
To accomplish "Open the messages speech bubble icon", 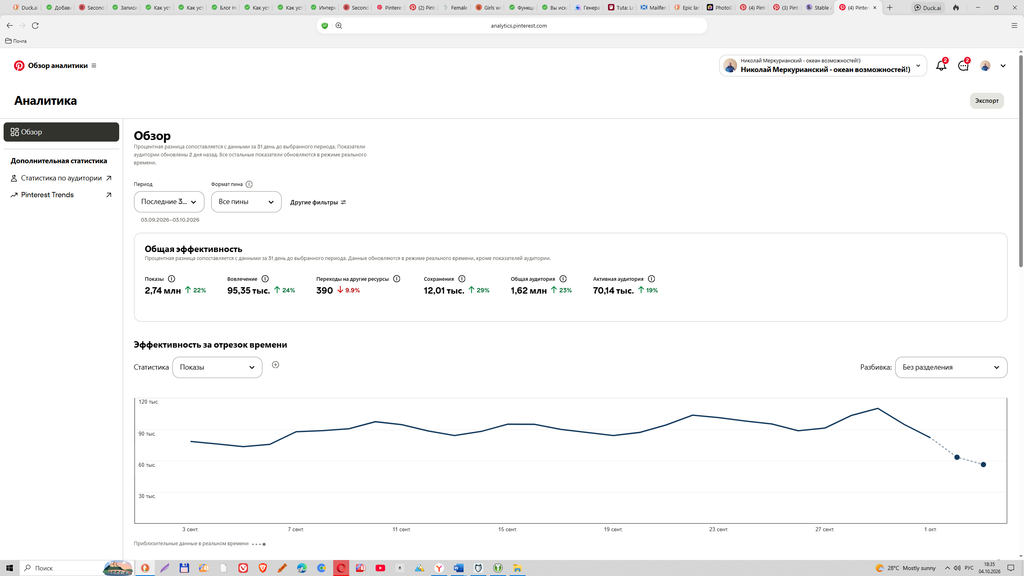I will click(x=963, y=65).
